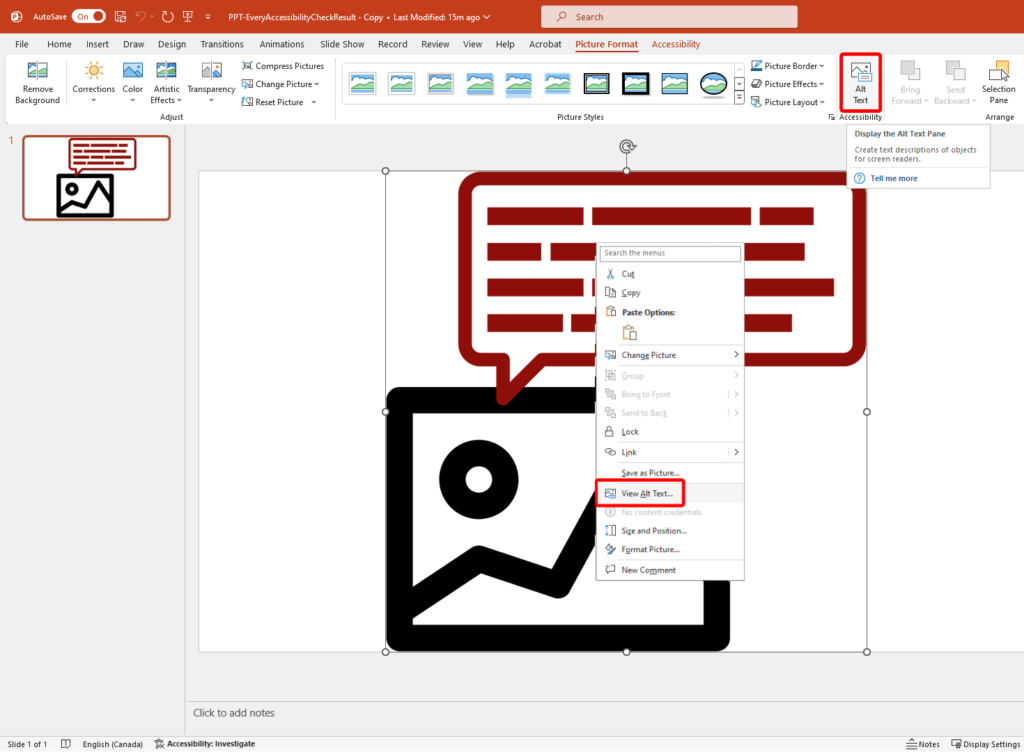The width and height of the screenshot is (1024, 752).
Task: Open the Color adjustment tool
Action: (132, 82)
